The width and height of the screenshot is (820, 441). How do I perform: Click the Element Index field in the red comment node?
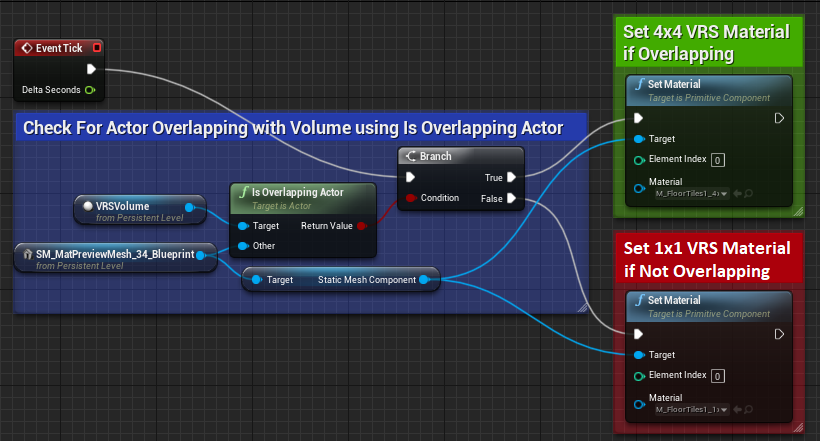coord(718,376)
